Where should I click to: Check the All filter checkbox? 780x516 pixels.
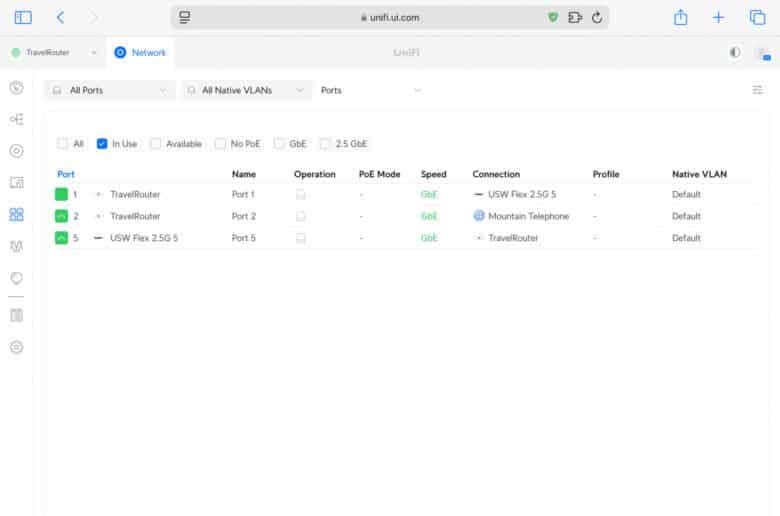pos(62,144)
